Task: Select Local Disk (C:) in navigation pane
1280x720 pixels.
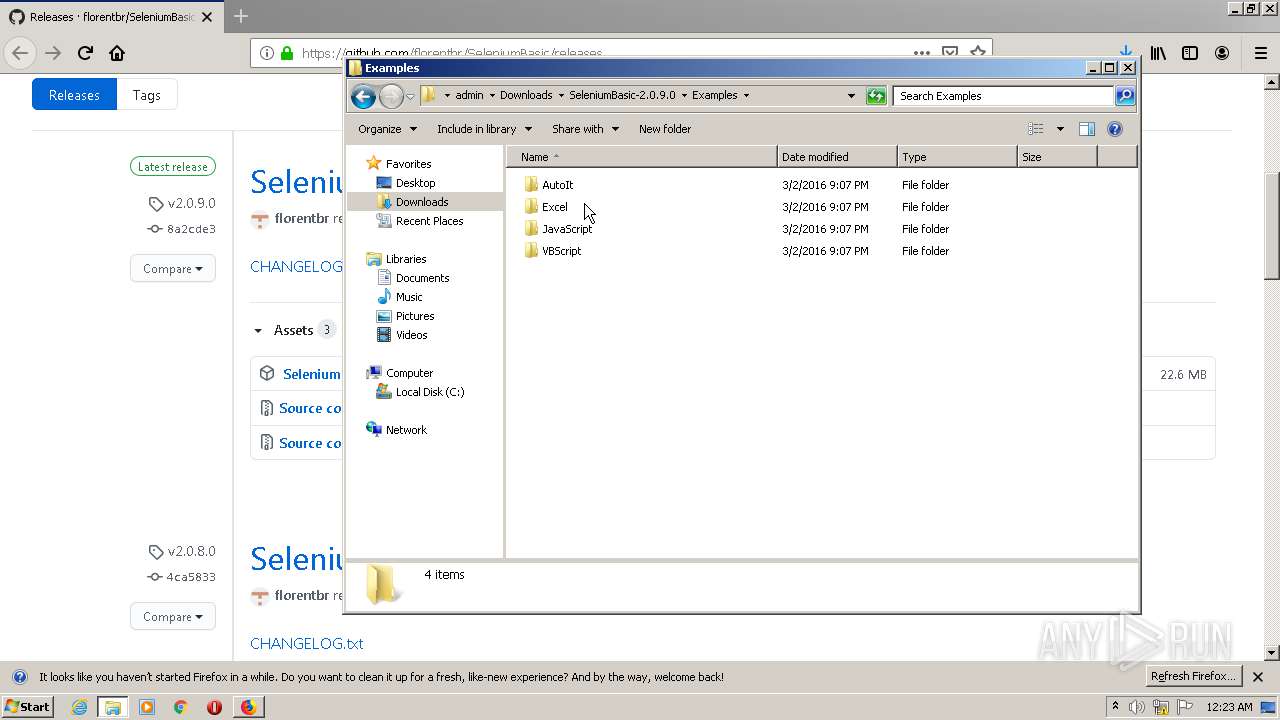Action: tap(420, 392)
